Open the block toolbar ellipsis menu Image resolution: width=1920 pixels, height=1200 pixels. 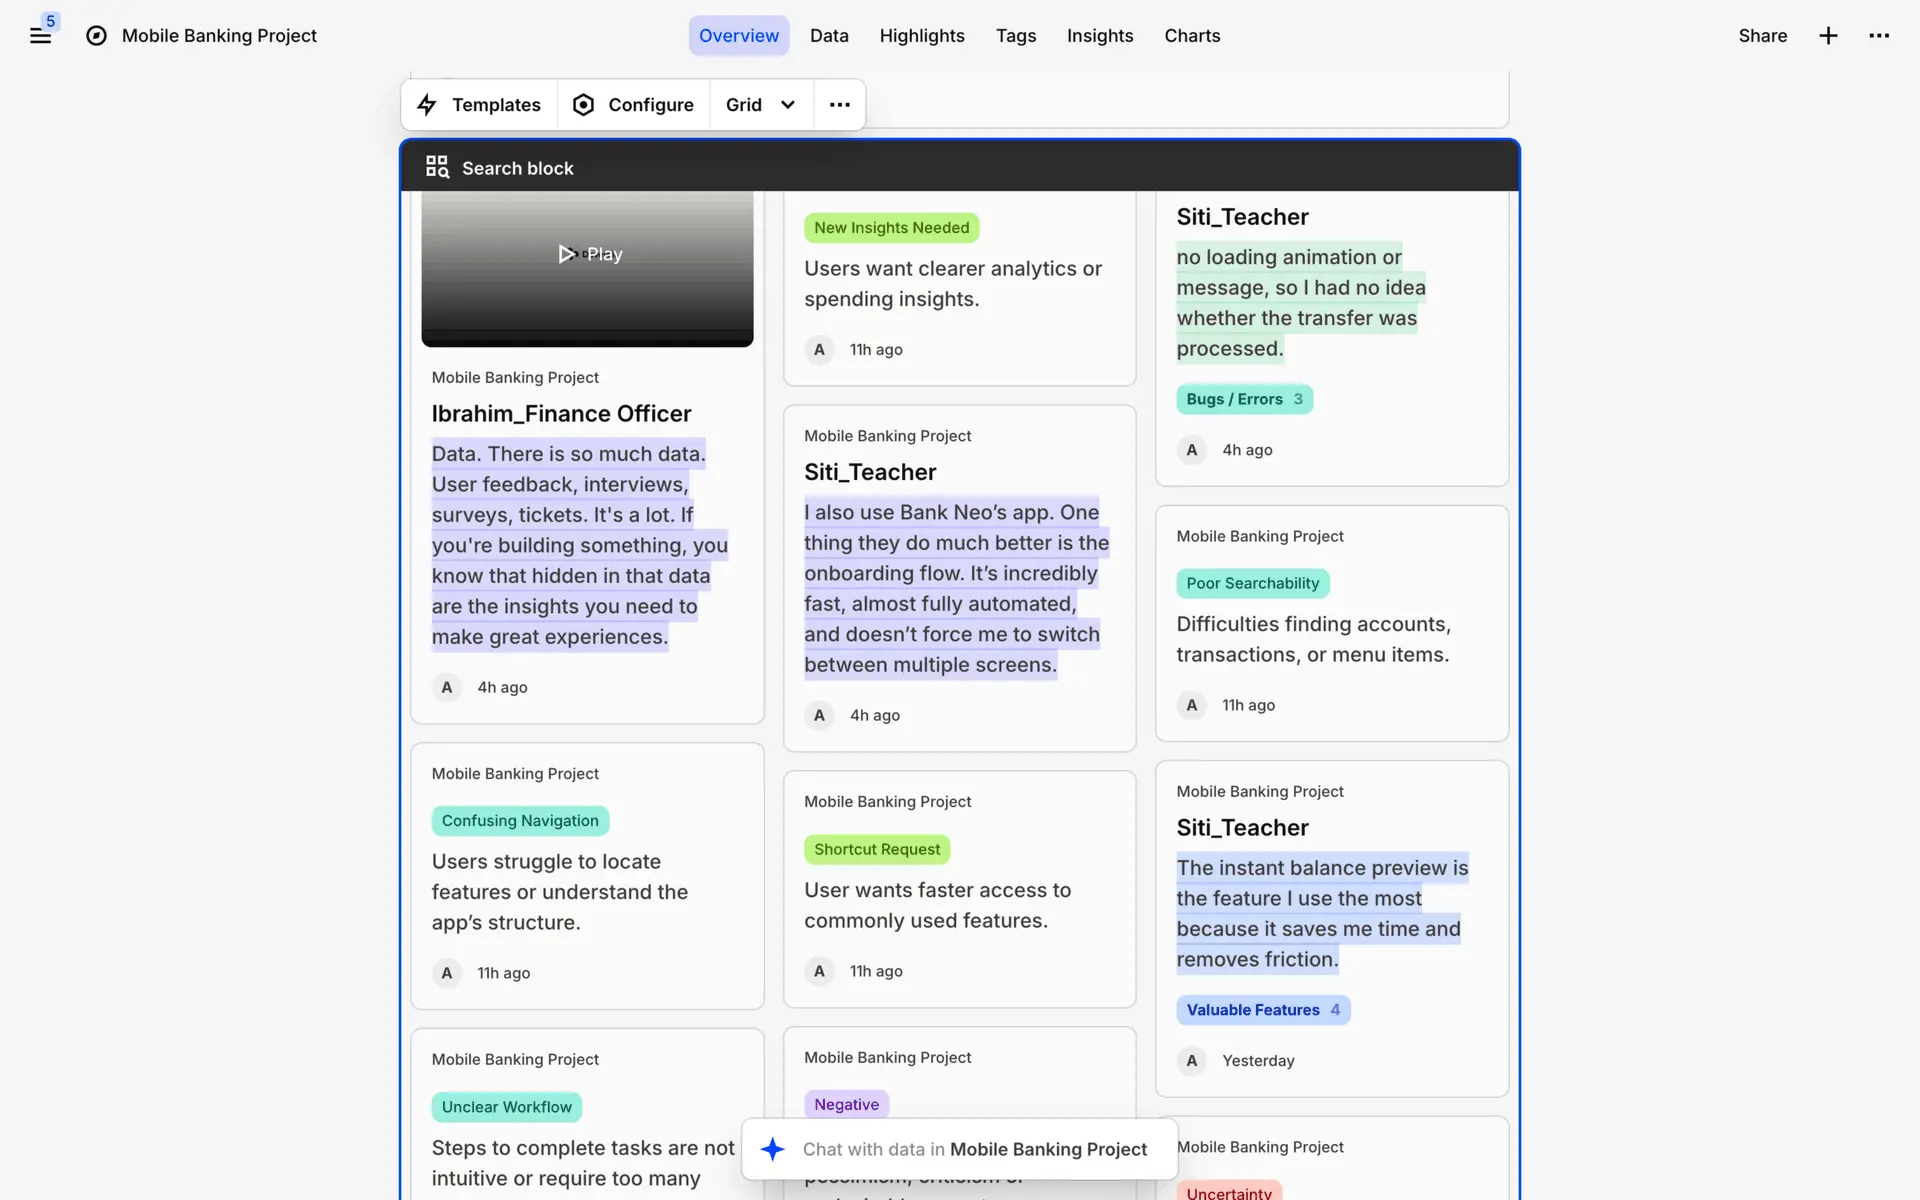point(840,105)
